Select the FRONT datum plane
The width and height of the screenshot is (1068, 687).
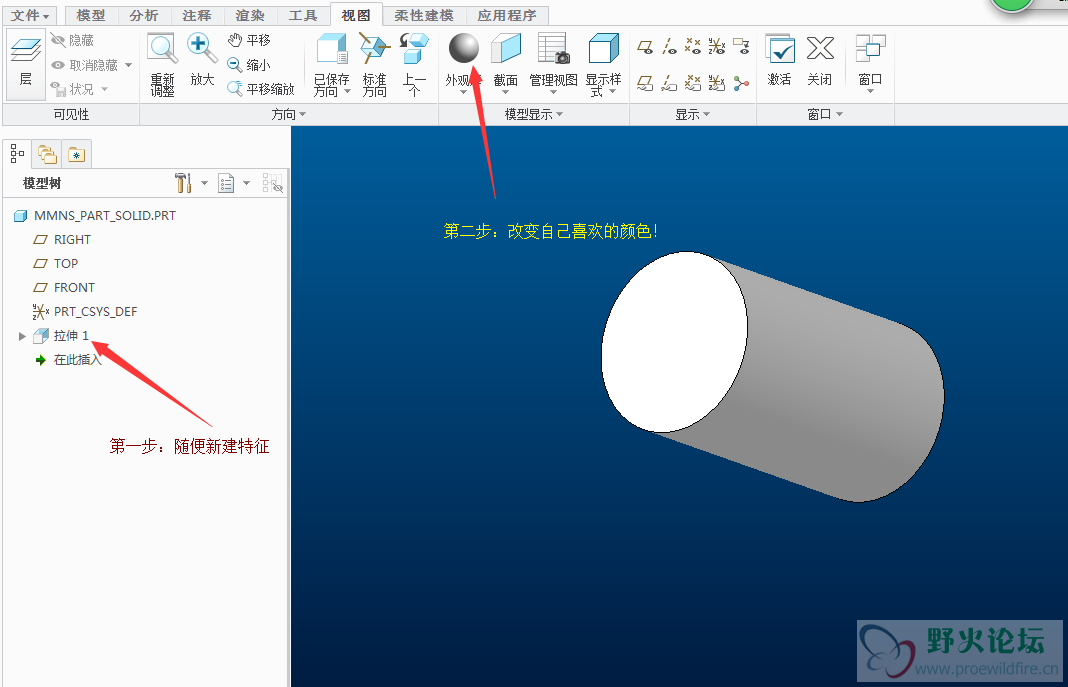click(64, 287)
